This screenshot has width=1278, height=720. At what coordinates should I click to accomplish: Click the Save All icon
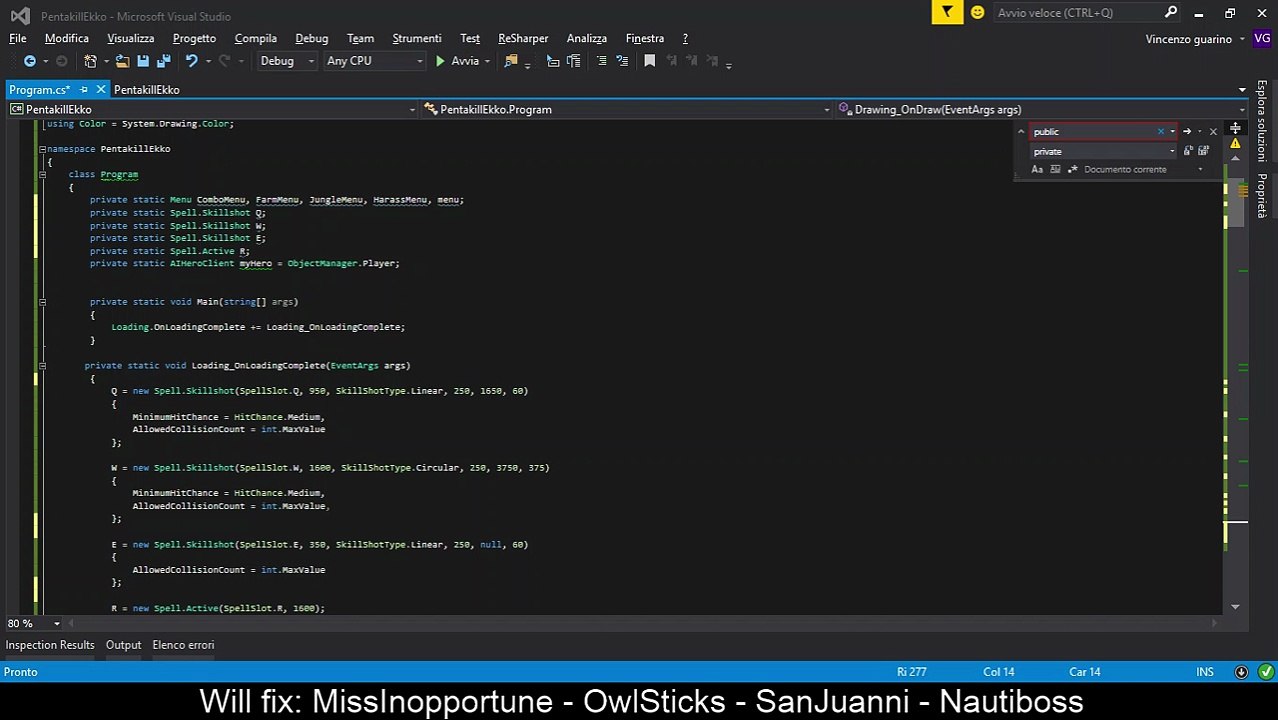click(x=163, y=61)
